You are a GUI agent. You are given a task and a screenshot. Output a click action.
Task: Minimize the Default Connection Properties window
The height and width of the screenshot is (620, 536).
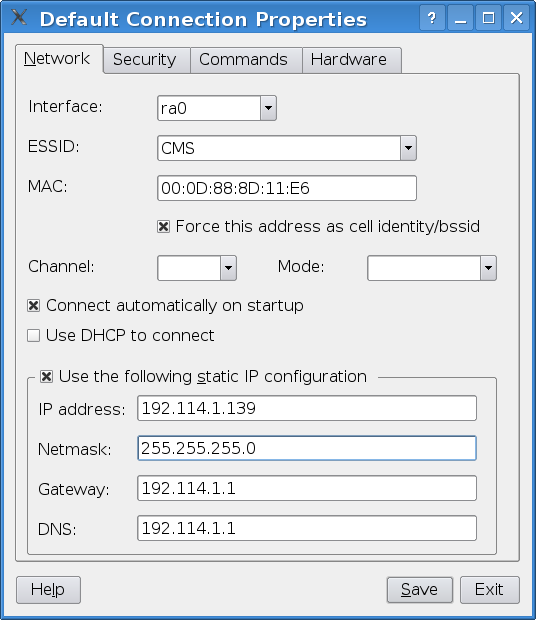tap(461, 18)
